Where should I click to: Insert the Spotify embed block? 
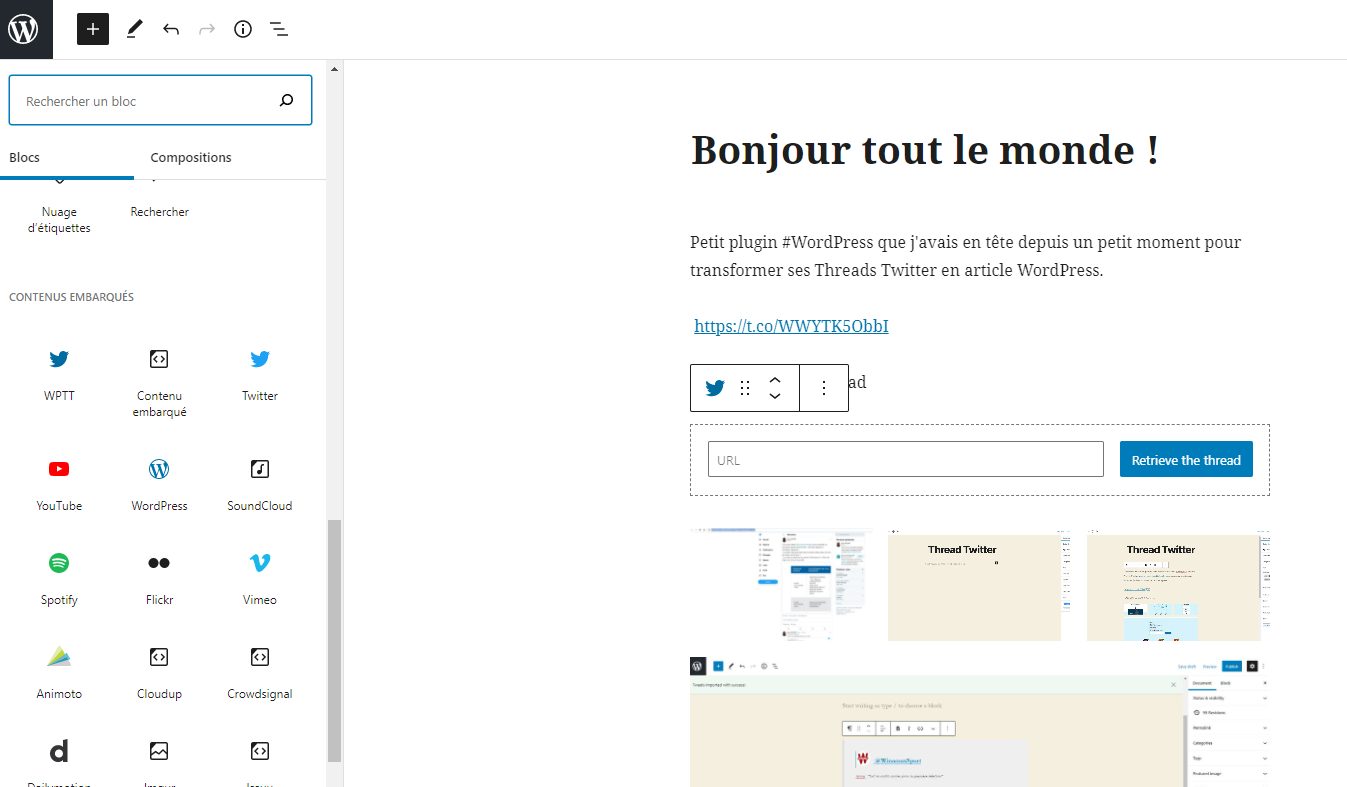pyautogui.click(x=59, y=579)
